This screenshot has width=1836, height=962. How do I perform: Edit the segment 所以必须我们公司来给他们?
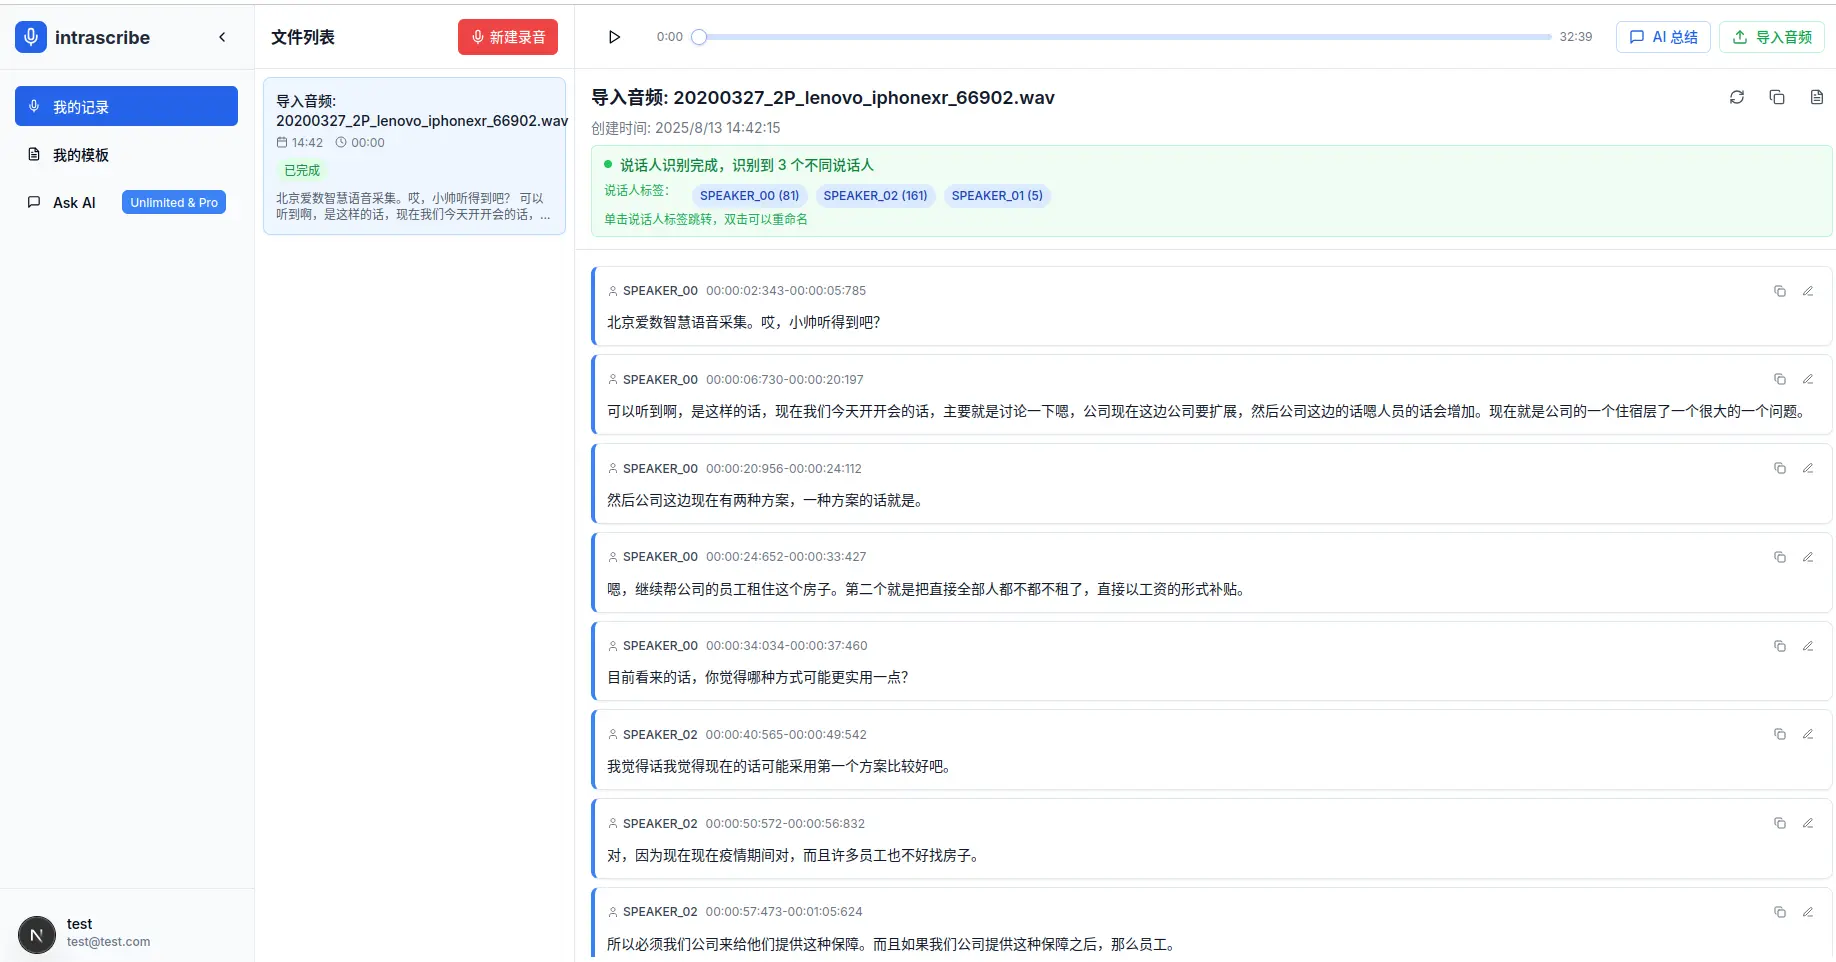pyautogui.click(x=1808, y=912)
